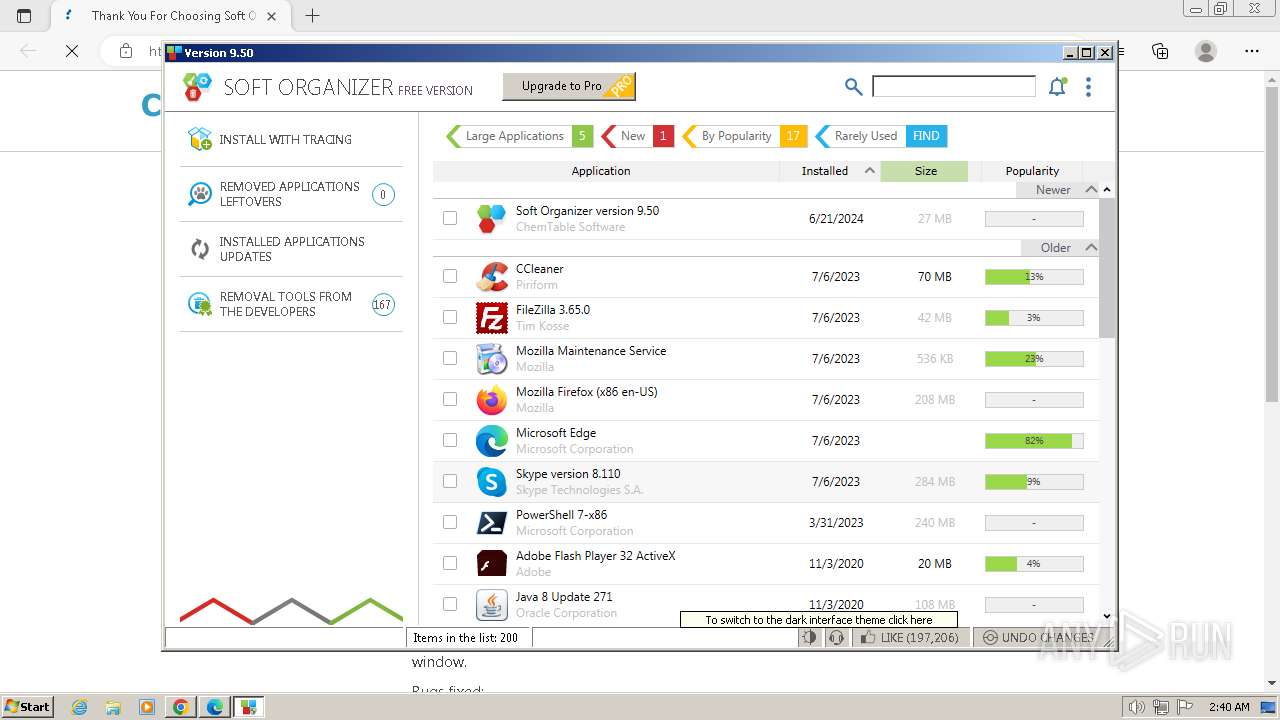
Task: Click Soft Organizer taskbar icon
Action: tap(249, 707)
